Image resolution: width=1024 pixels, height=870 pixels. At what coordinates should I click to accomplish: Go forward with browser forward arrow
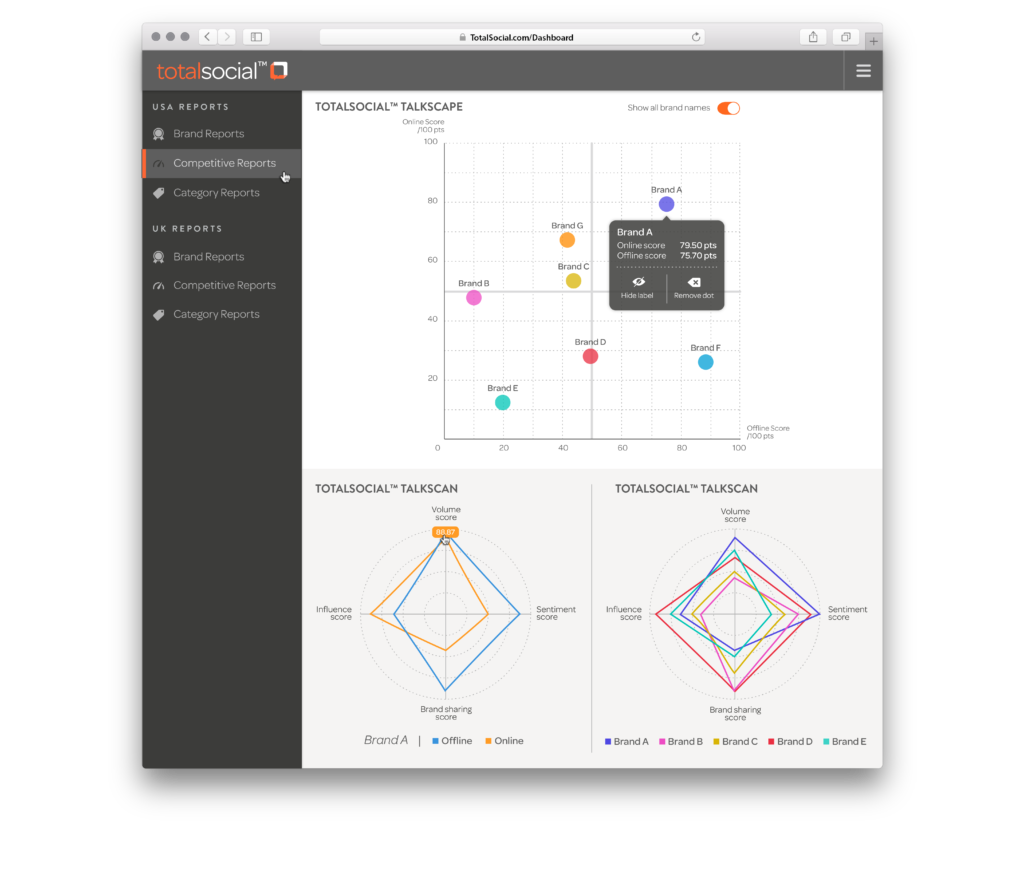coord(227,37)
